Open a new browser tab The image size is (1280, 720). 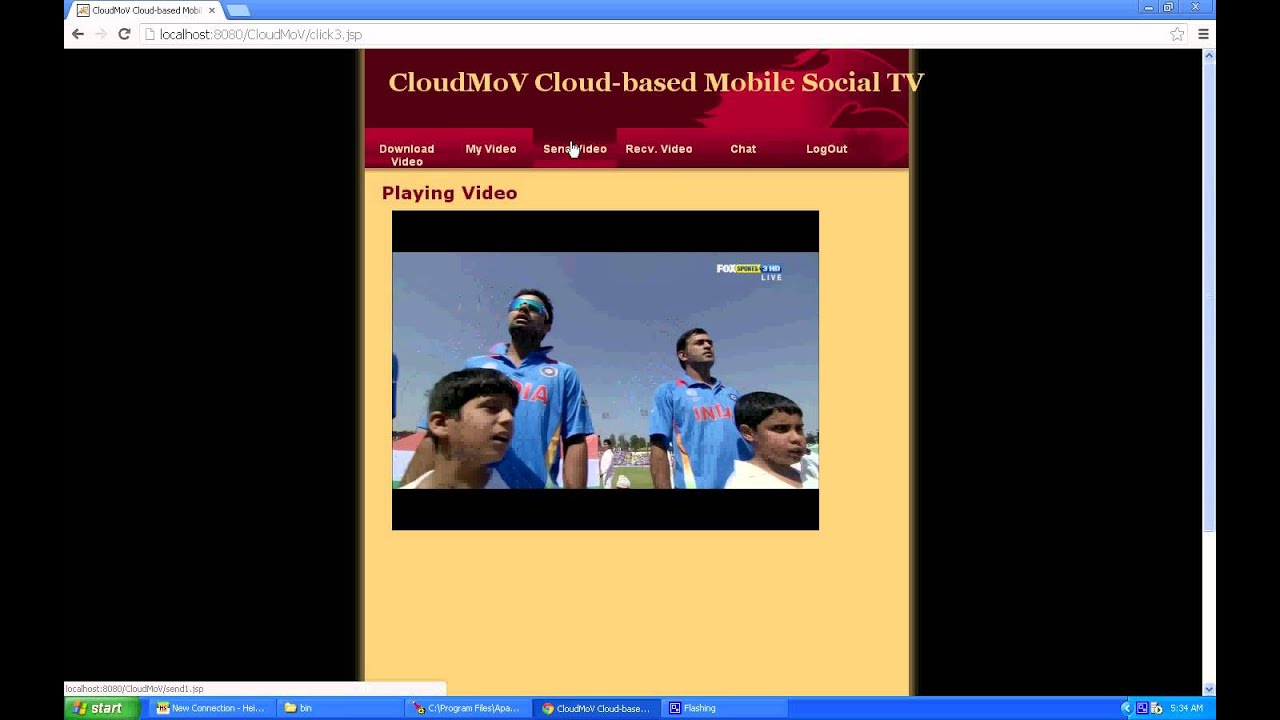point(238,10)
